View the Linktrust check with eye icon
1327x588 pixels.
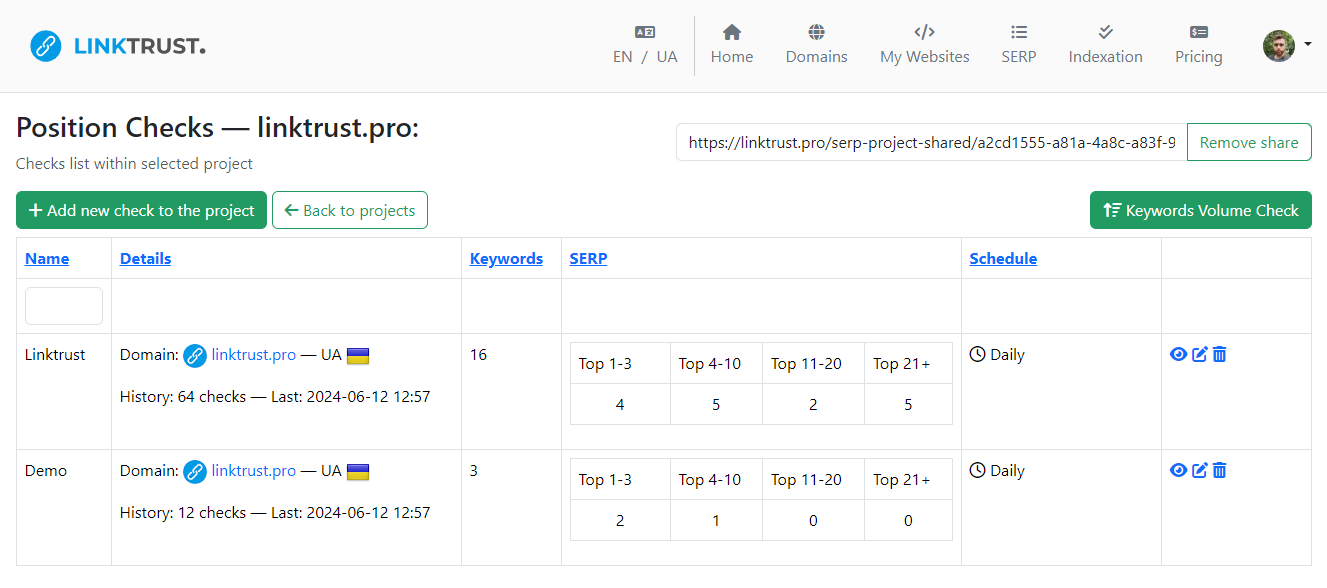(1178, 354)
